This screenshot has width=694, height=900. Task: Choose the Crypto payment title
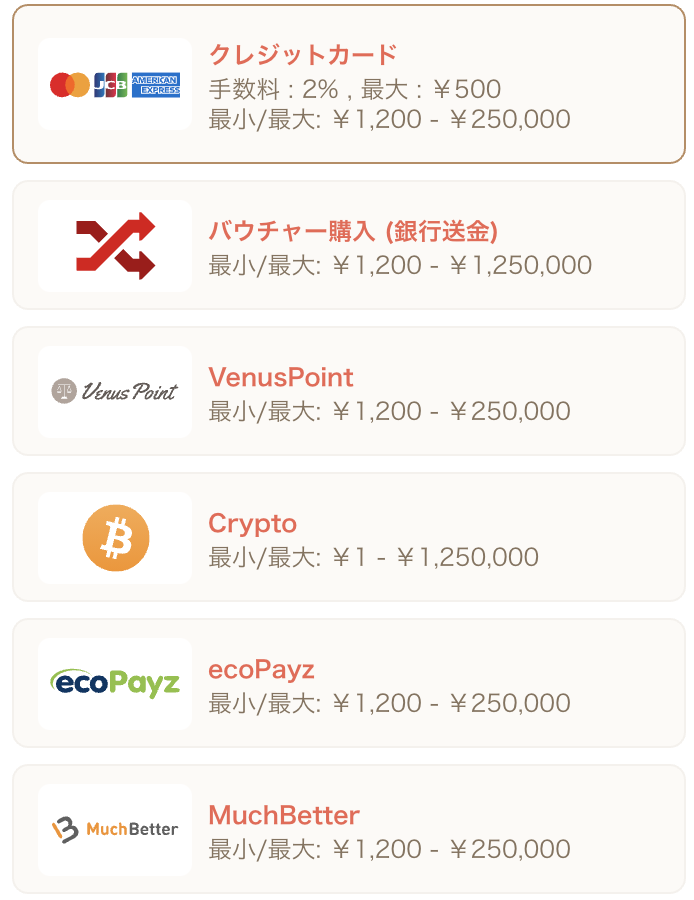point(253,524)
